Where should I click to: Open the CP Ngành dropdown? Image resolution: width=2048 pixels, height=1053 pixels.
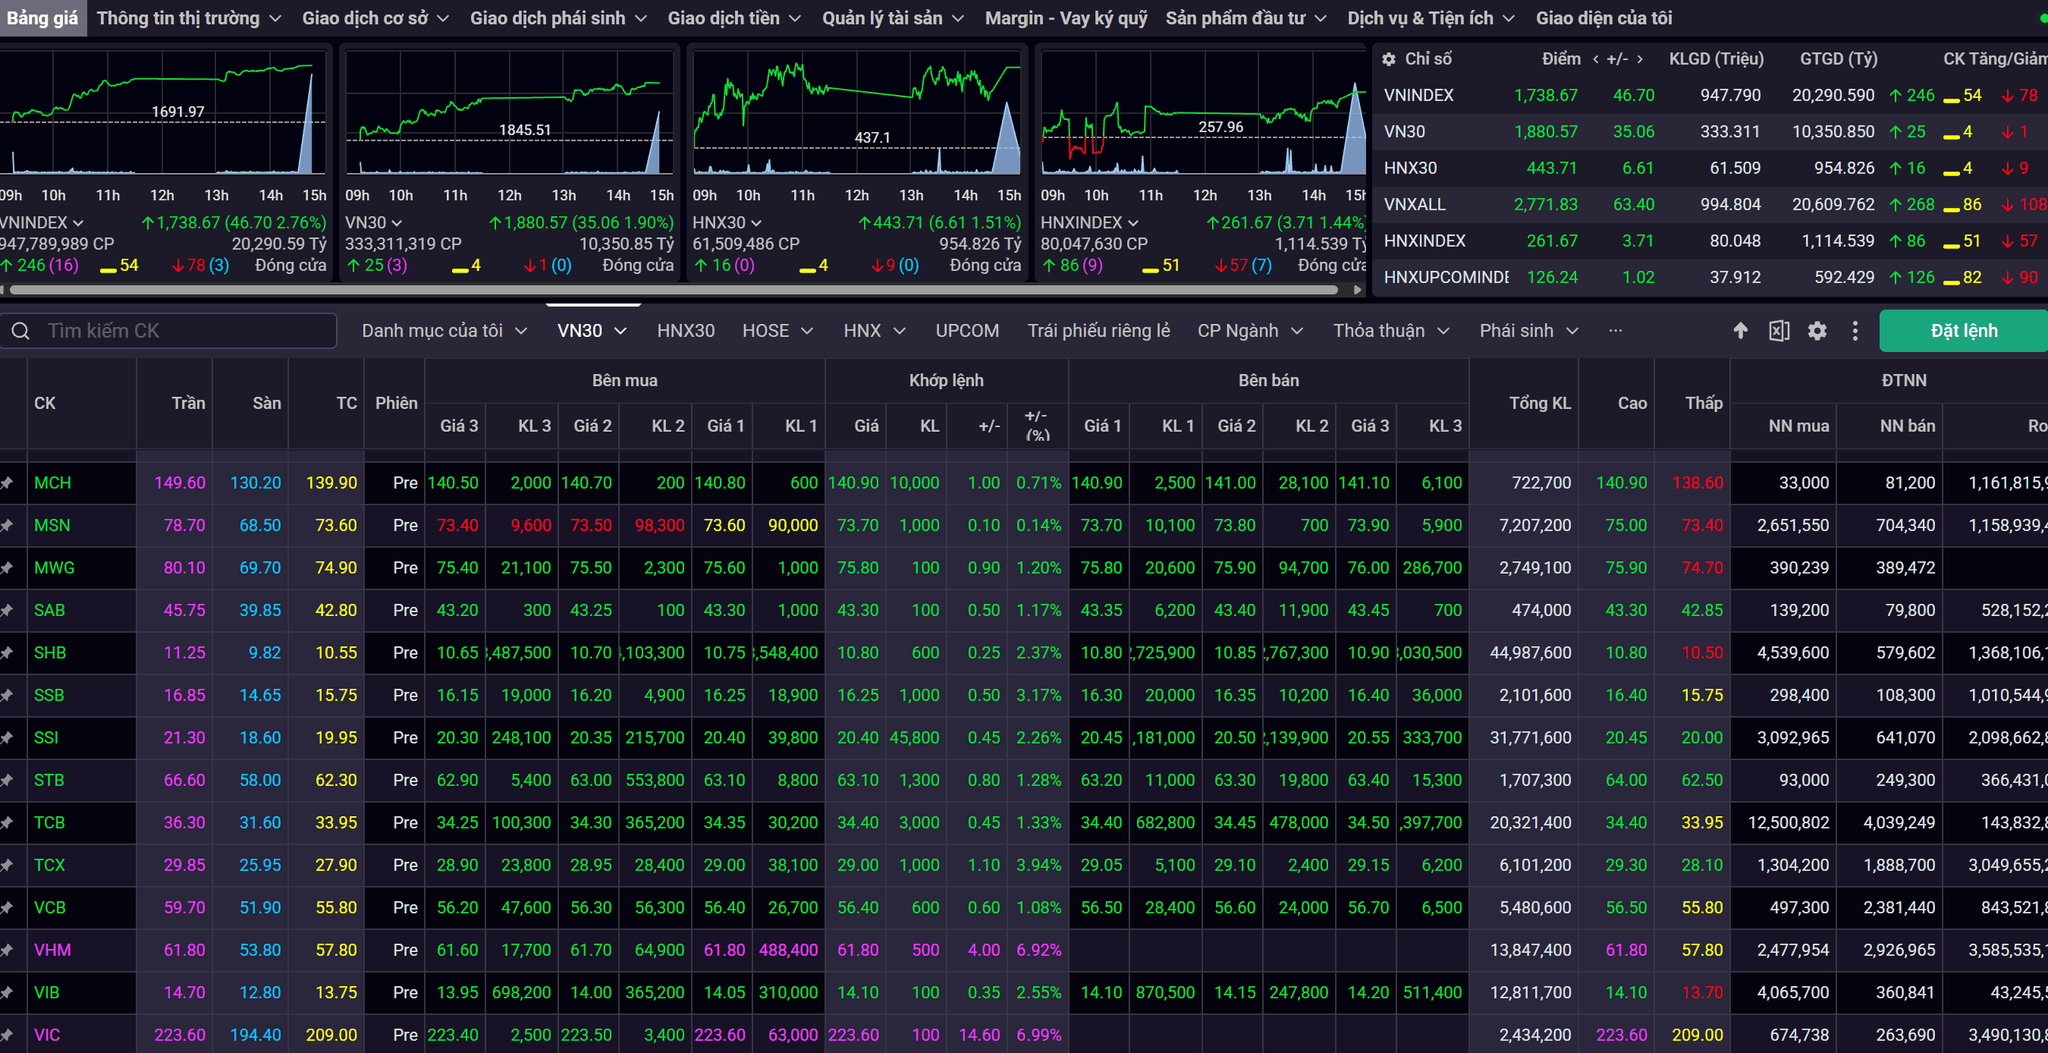coord(1250,331)
